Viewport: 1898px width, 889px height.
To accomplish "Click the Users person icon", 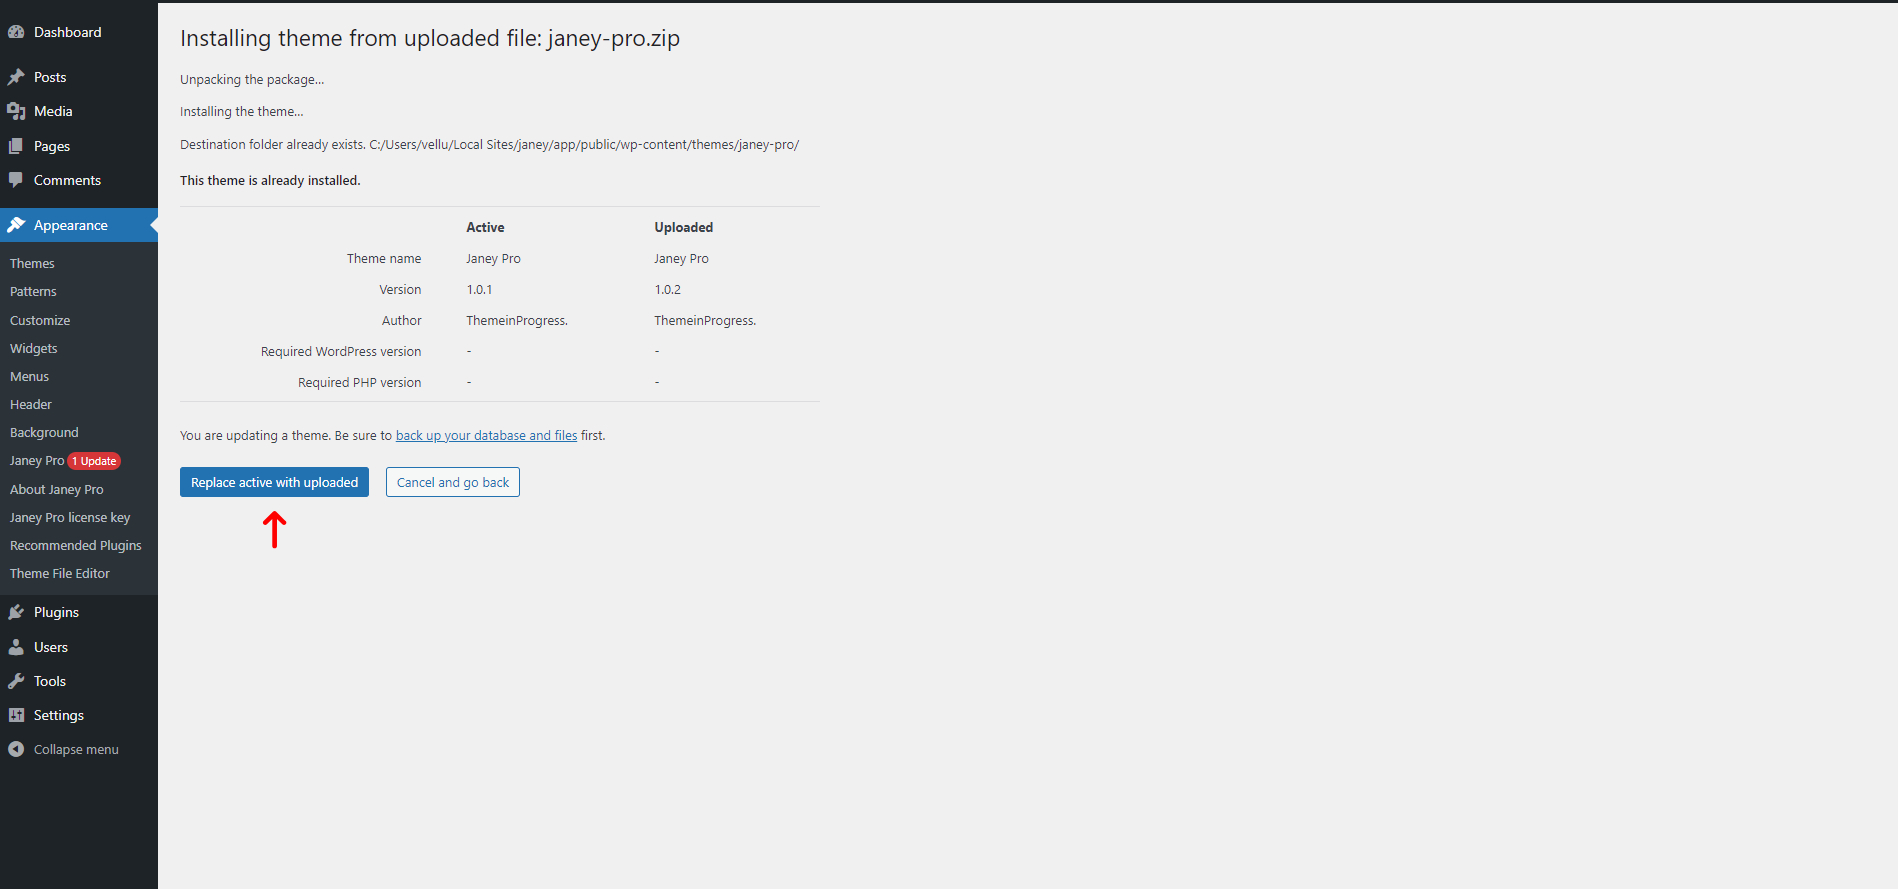I will [16, 647].
